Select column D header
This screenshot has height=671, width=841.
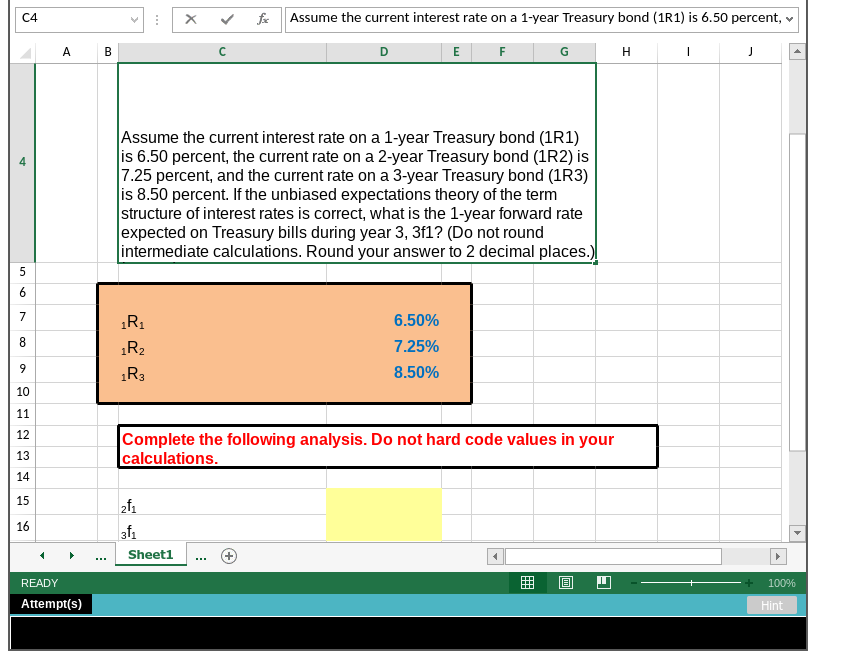(383, 51)
